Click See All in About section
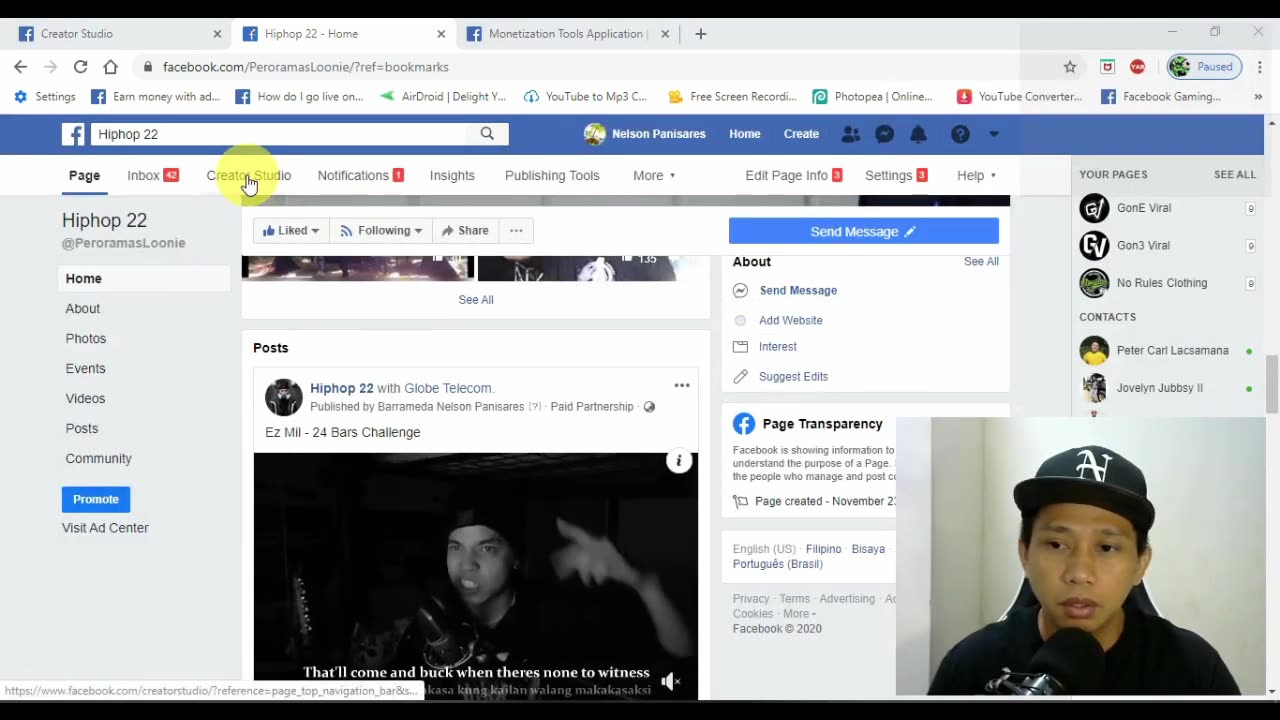This screenshot has width=1280, height=720. click(981, 261)
